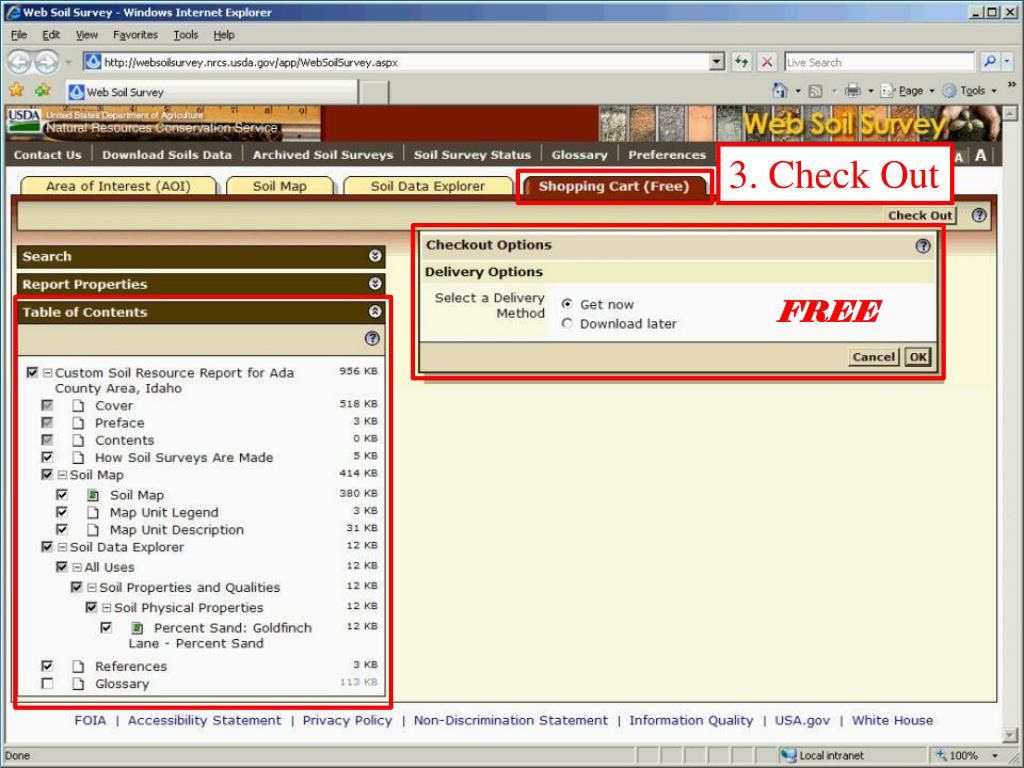Open the Area of Interest (AOI) tab
Screen dimensions: 1024x768
coord(118,186)
